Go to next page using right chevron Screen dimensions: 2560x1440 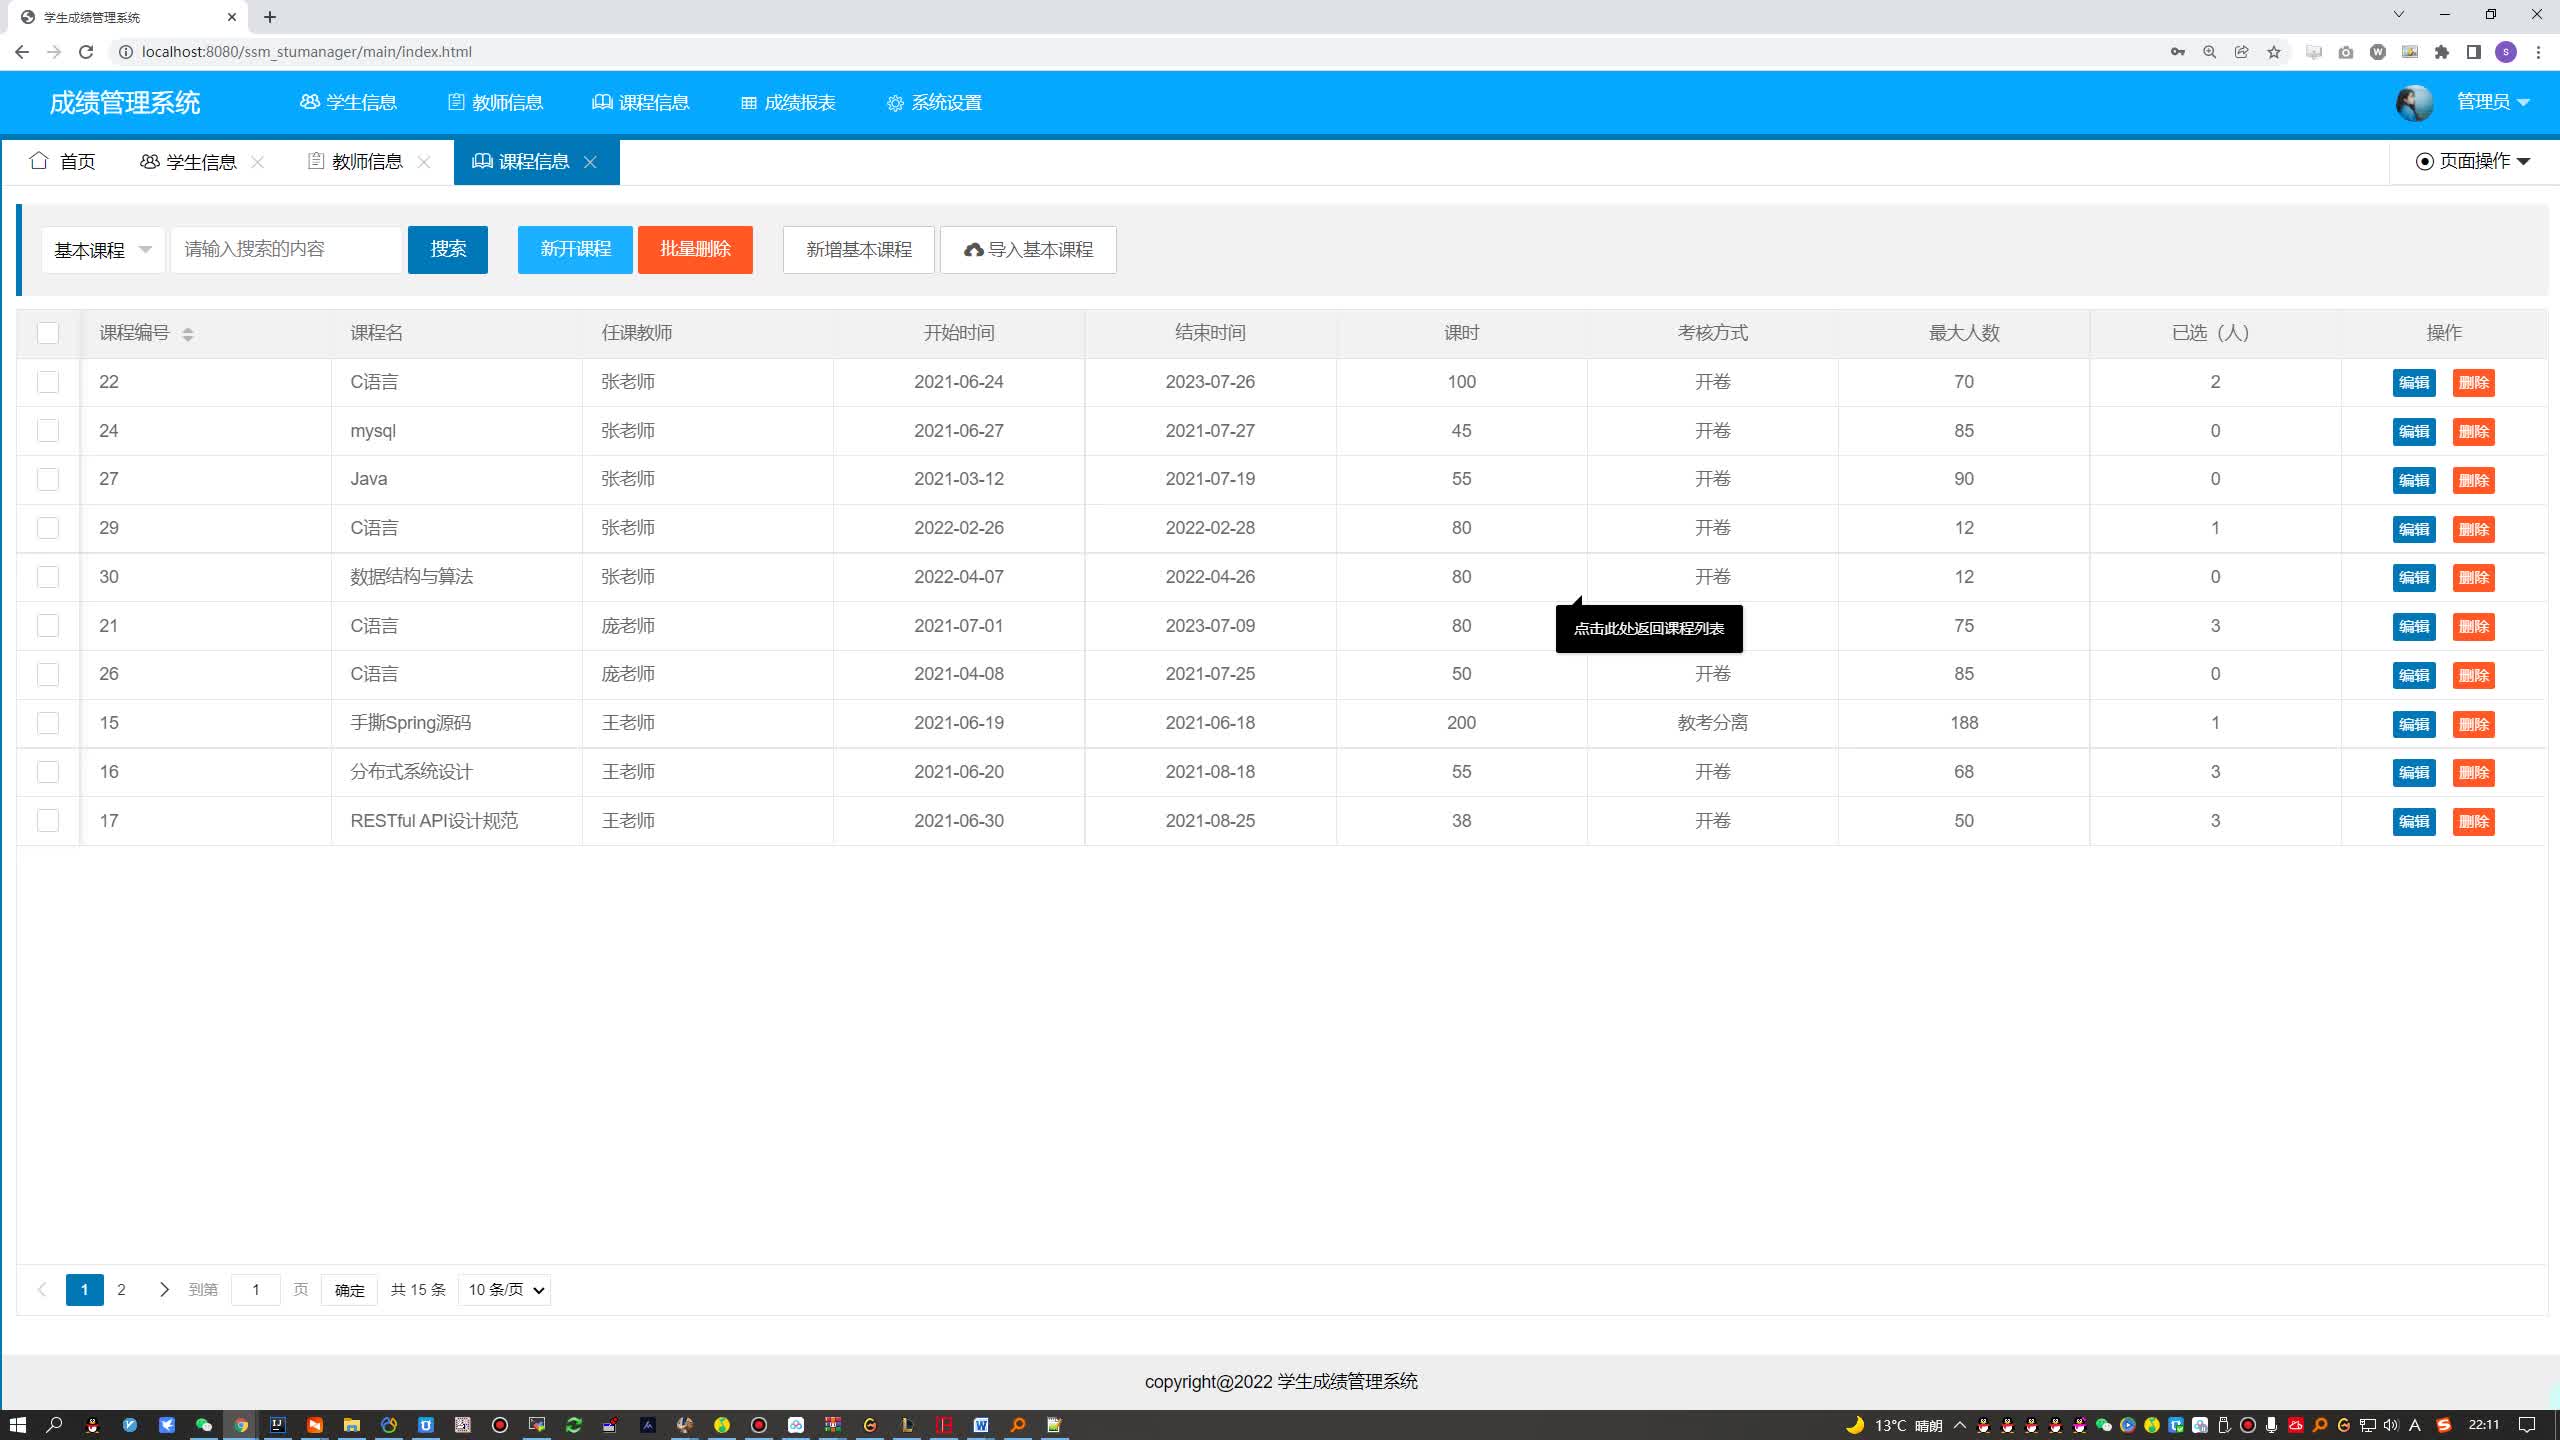(x=164, y=1290)
